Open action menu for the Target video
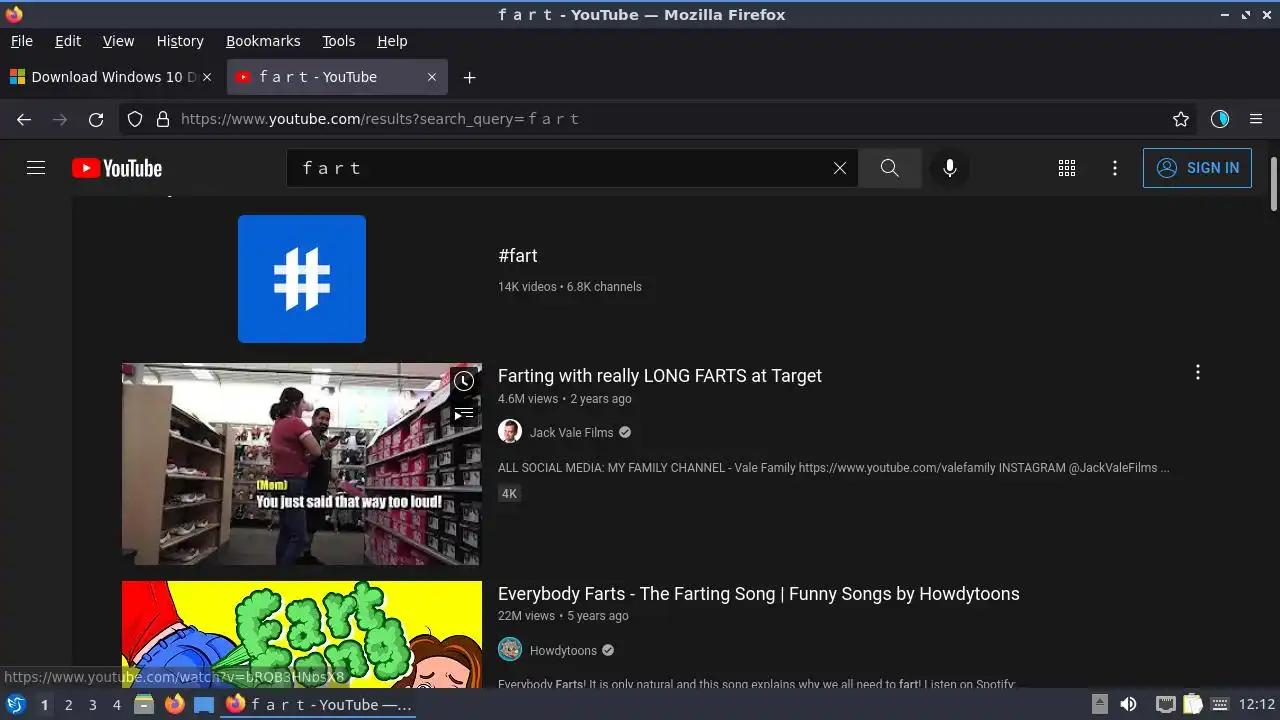The image size is (1280, 720). pos(1197,372)
